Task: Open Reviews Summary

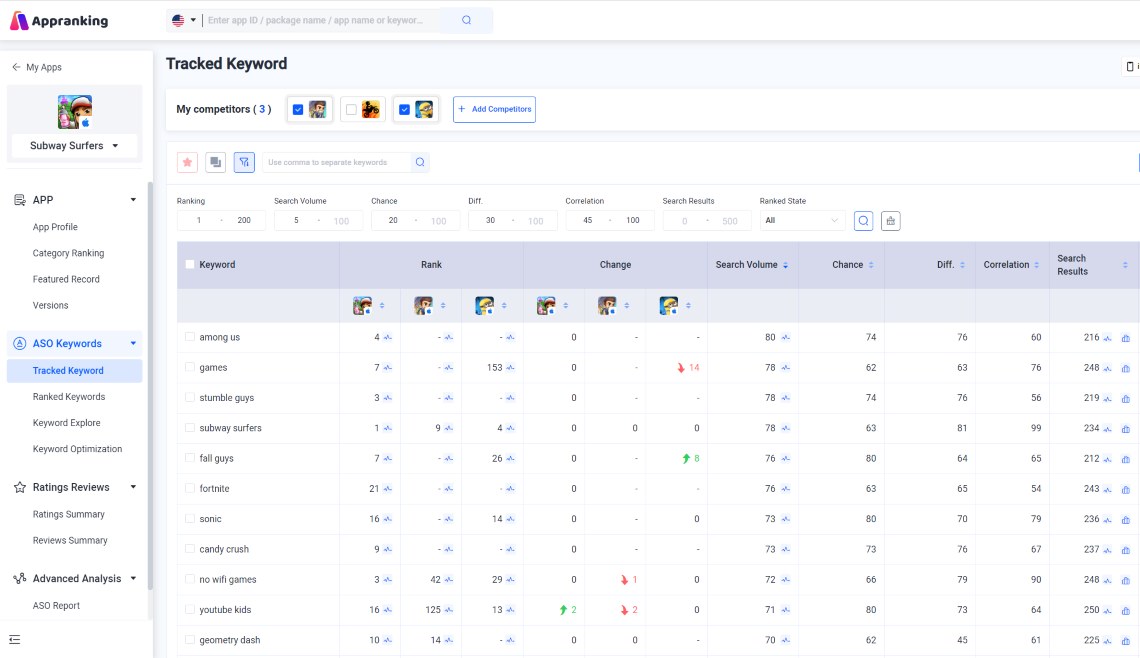Action: (71, 541)
